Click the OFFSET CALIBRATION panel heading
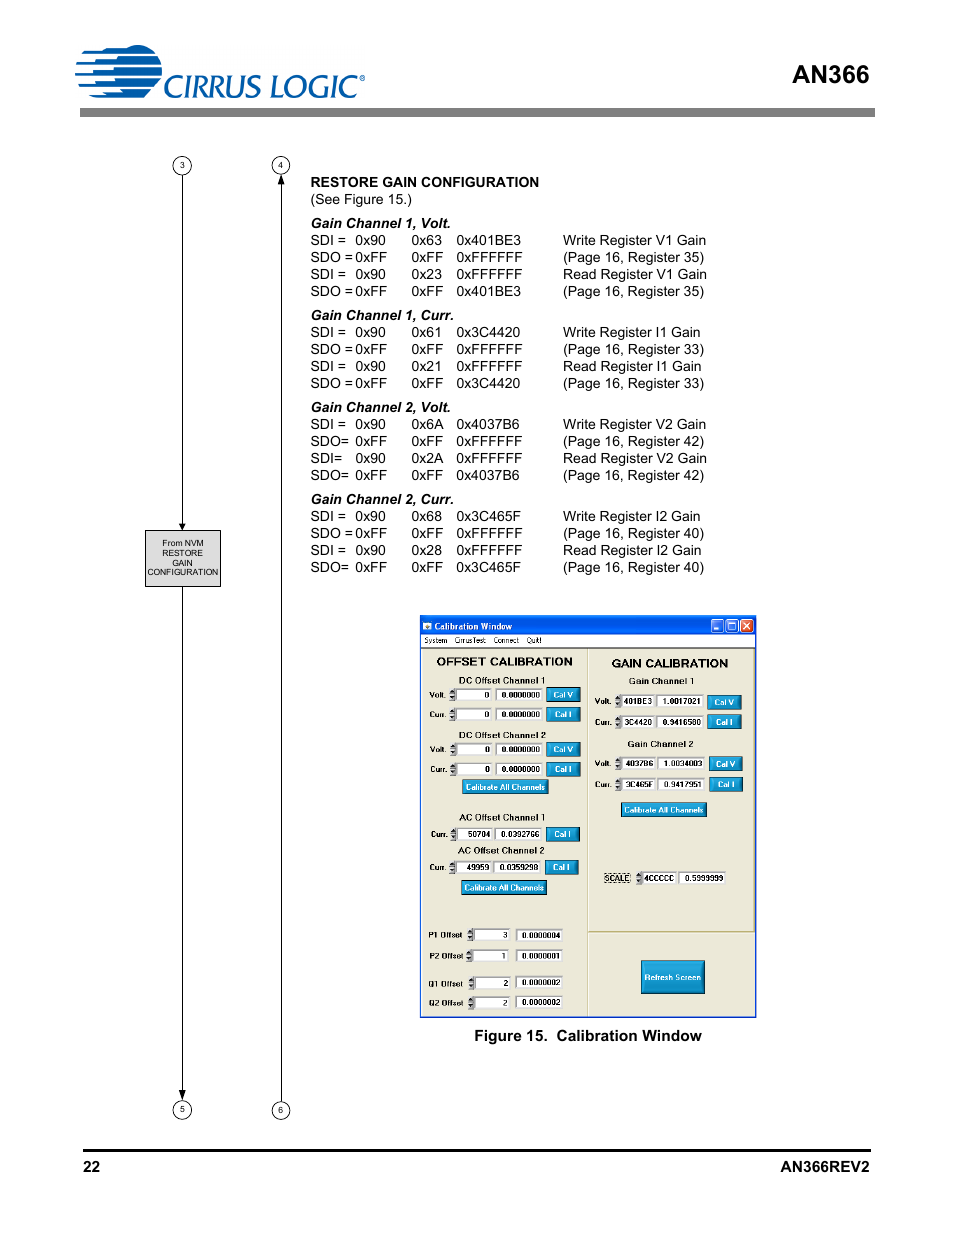Viewport: 954px width, 1235px height. point(505,662)
